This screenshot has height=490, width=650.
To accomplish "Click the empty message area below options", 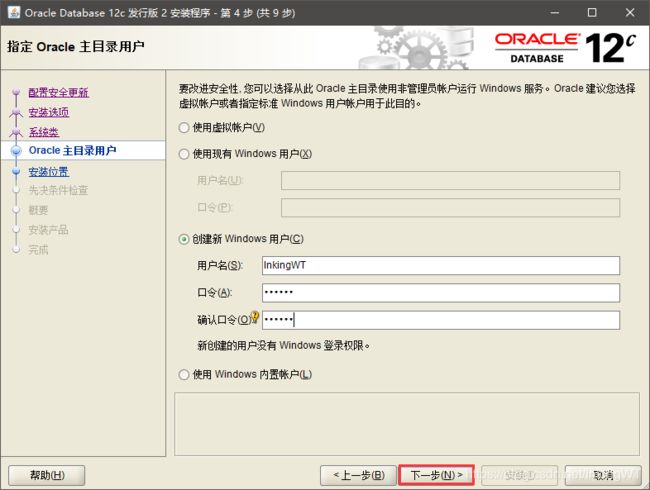I will click(407, 424).
